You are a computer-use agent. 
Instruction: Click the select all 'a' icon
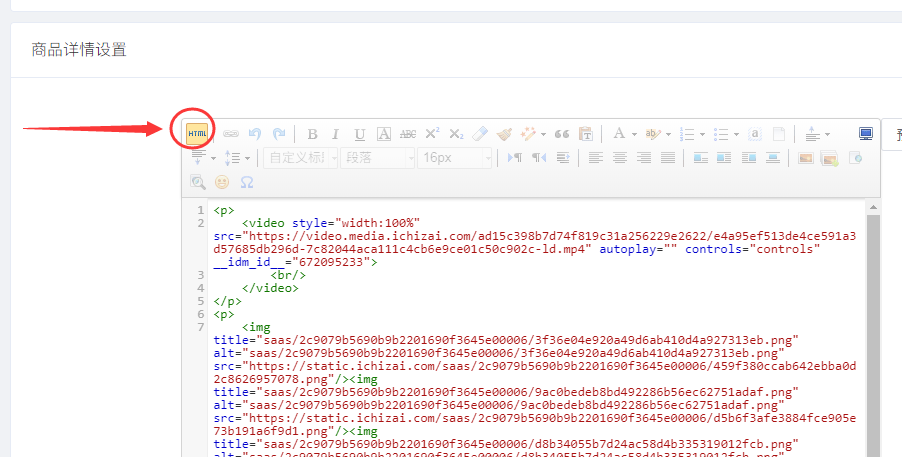(x=754, y=134)
